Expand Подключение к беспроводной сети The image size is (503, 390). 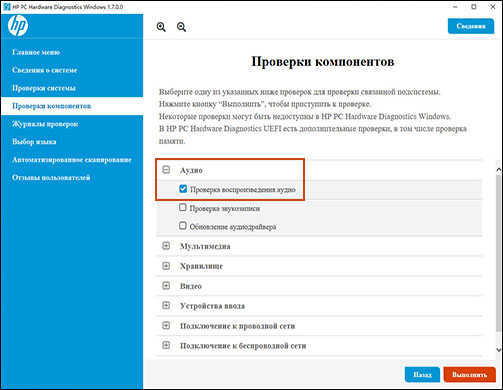pyautogui.click(x=166, y=345)
